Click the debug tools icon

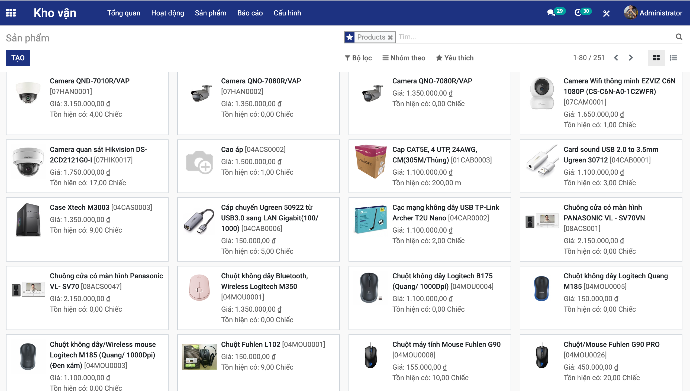(606, 13)
